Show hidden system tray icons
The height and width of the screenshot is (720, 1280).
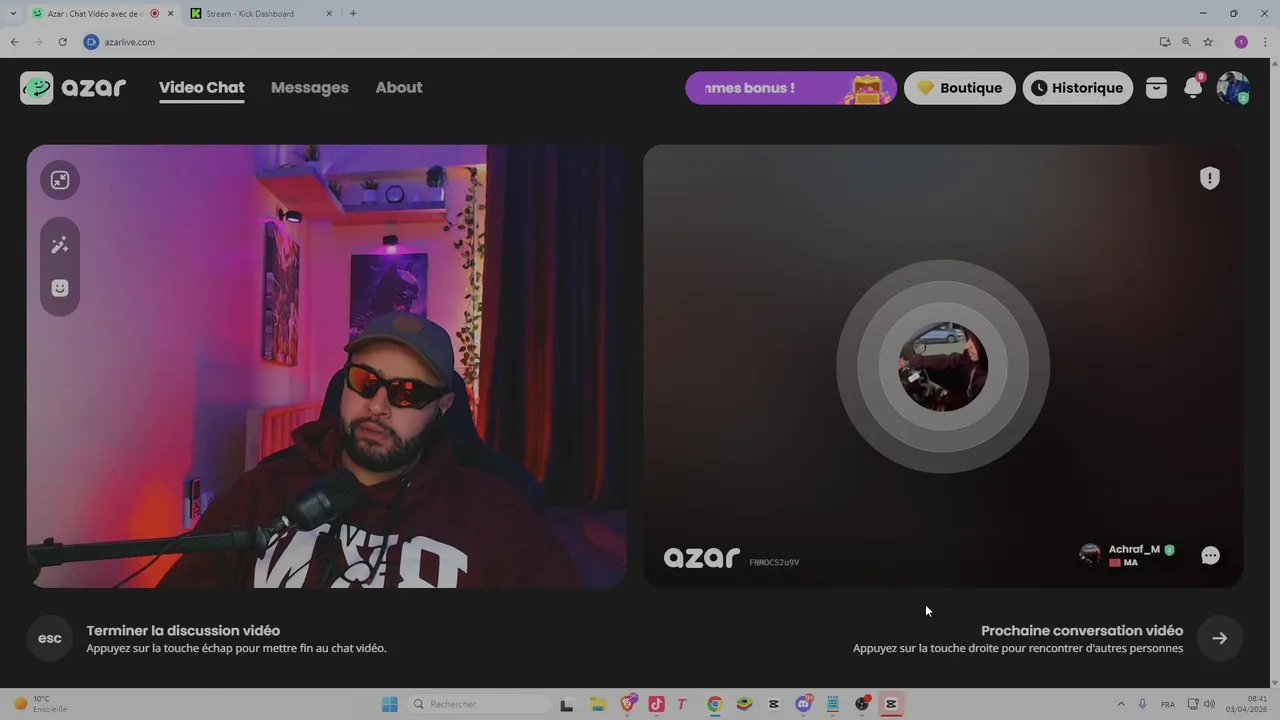pos(1120,704)
